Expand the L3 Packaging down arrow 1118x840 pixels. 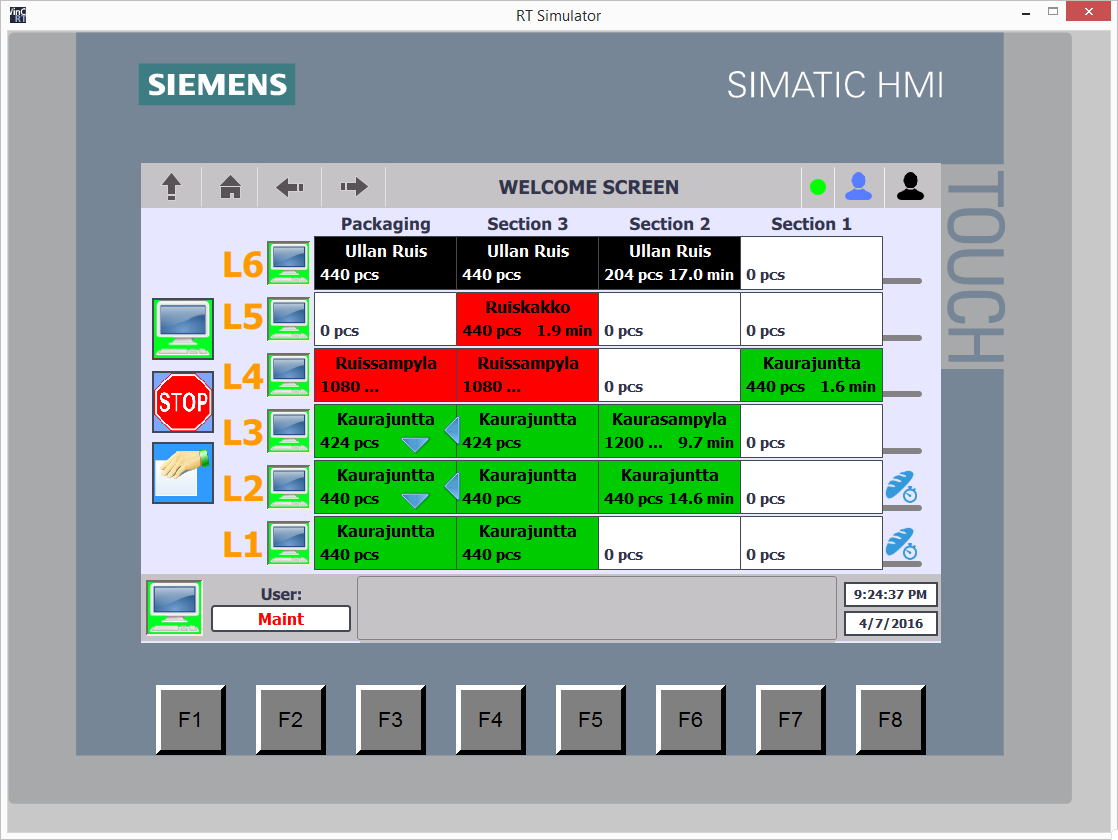coord(415,444)
